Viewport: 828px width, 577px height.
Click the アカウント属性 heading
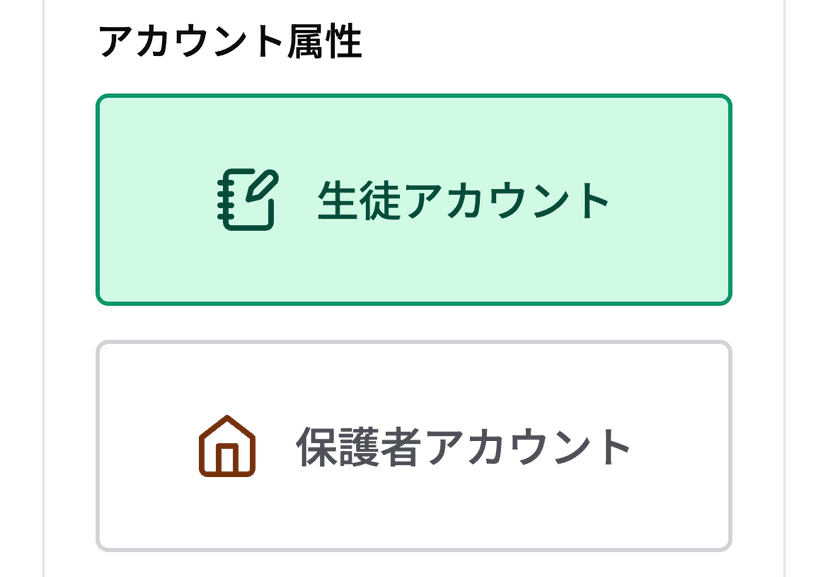(x=230, y=43)
